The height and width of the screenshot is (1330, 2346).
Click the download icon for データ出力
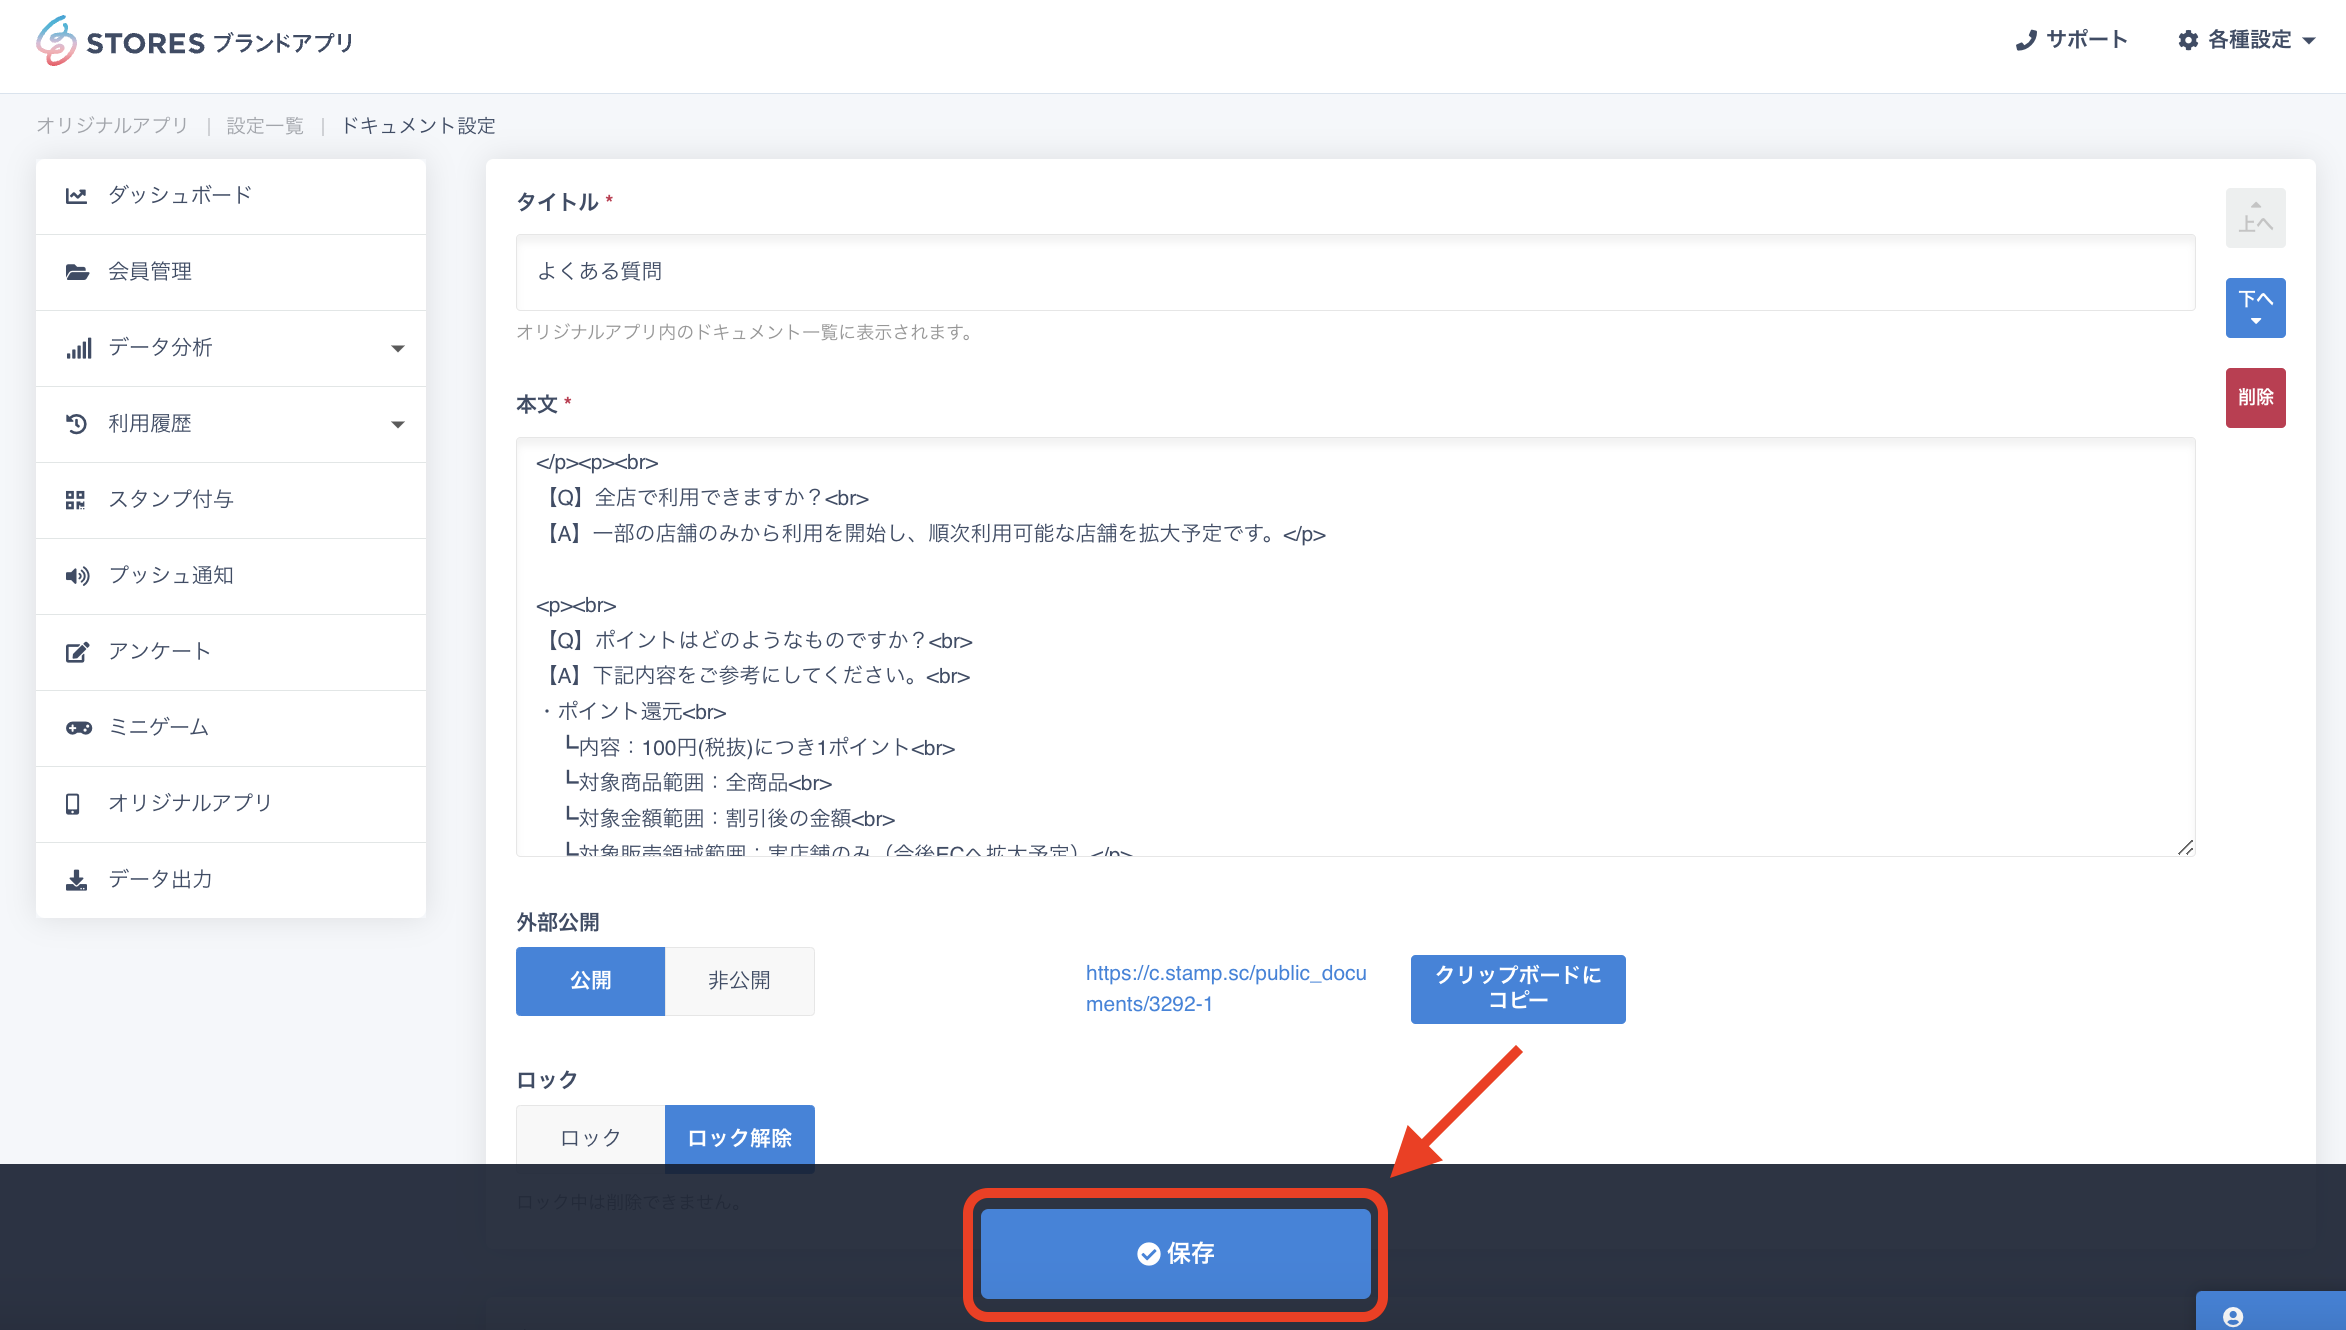tap(76, 880)
